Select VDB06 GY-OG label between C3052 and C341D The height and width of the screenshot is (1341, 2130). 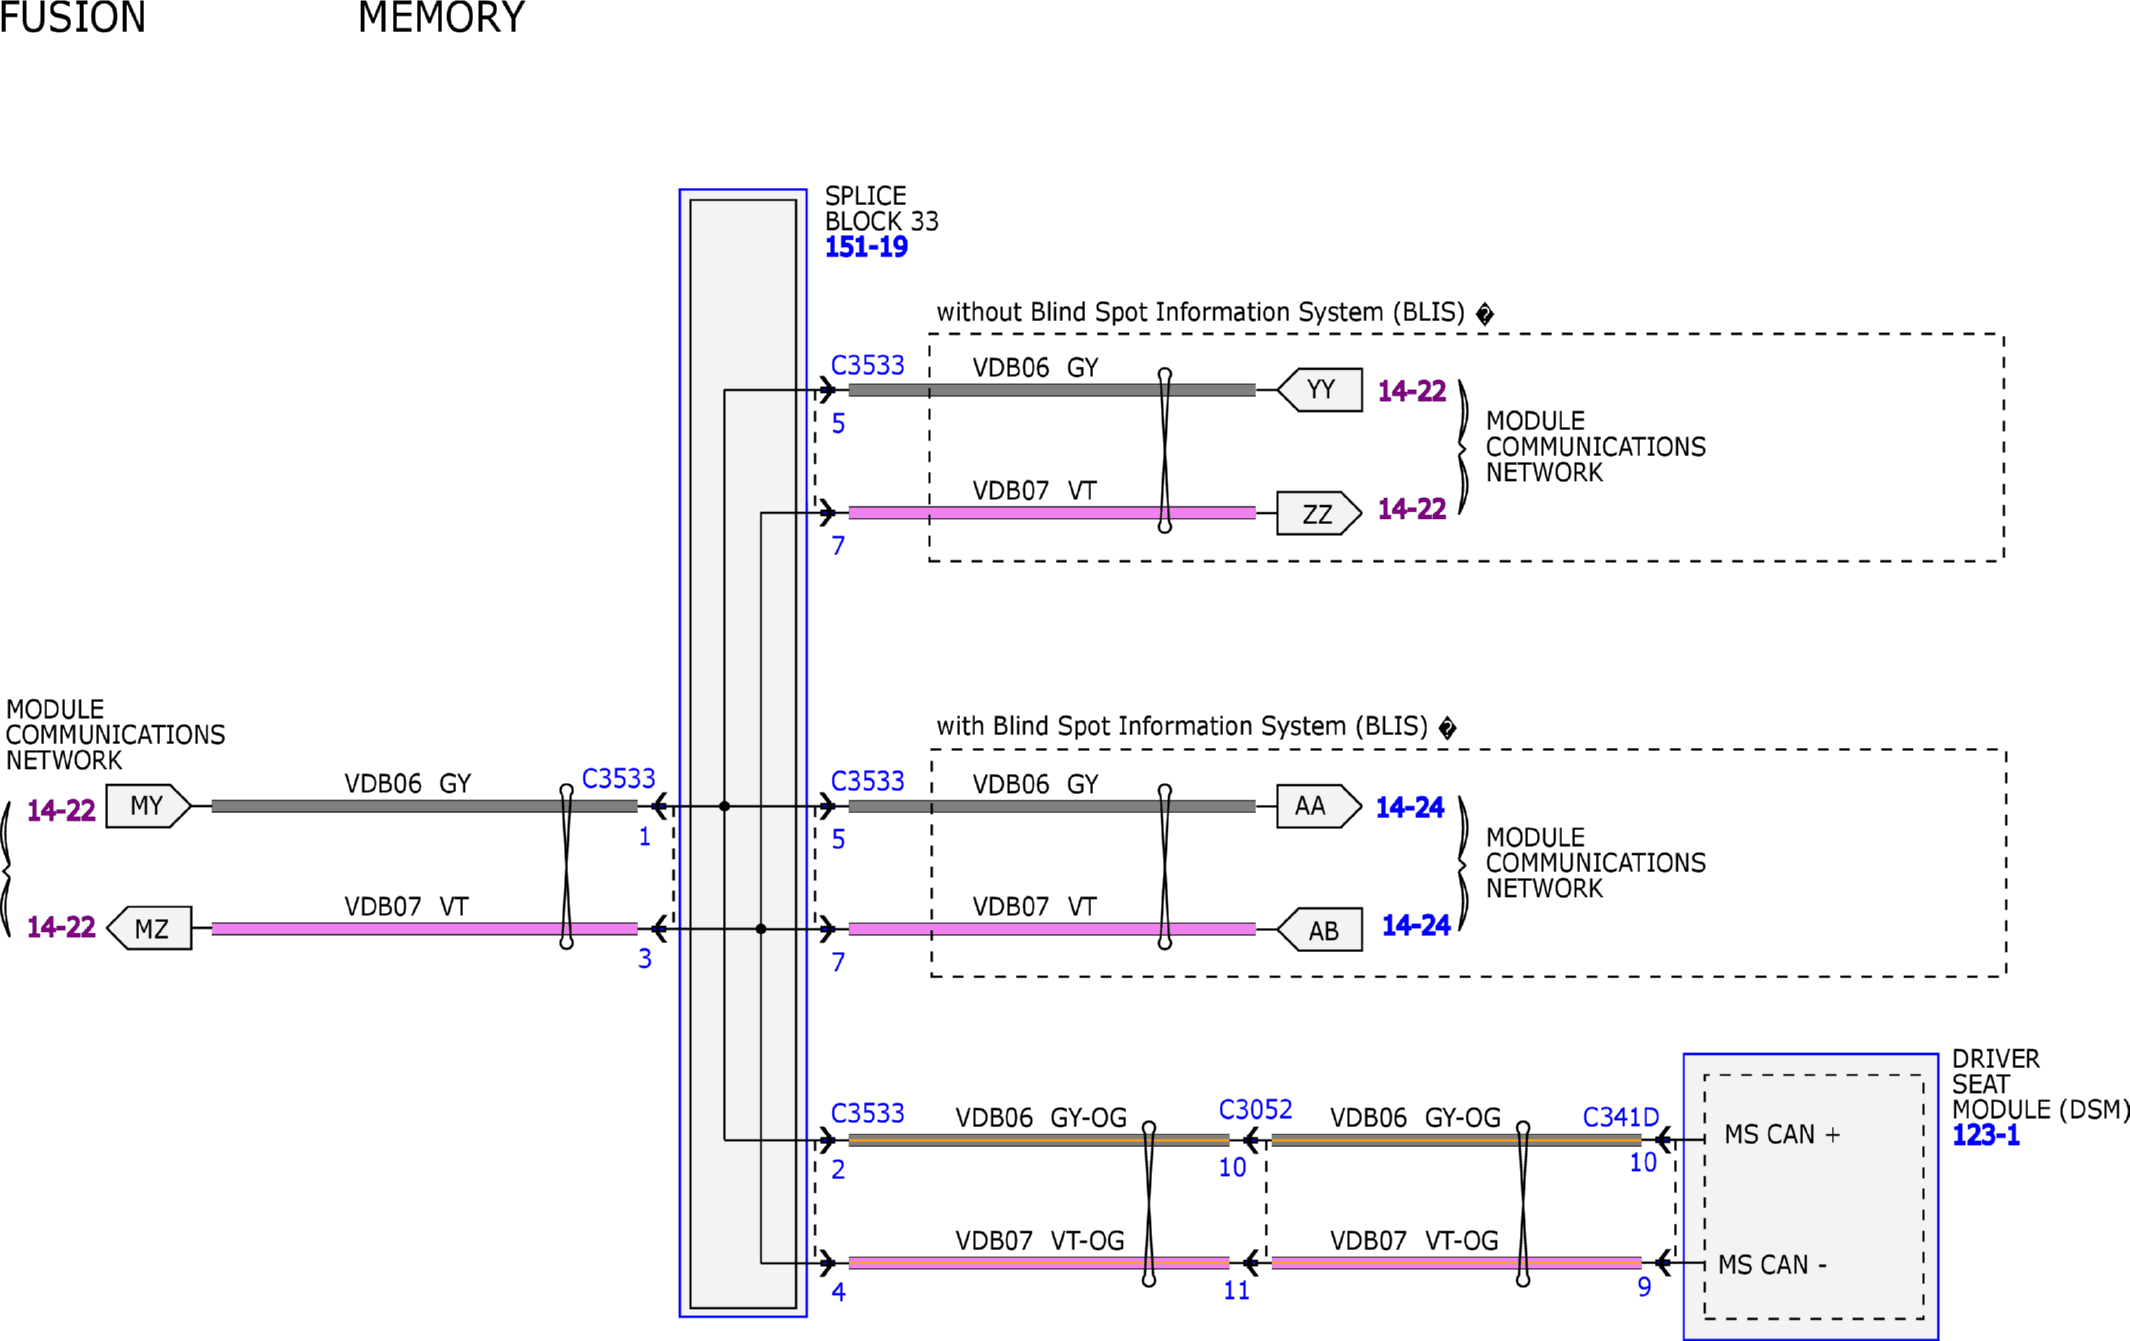point(1415,1118)
